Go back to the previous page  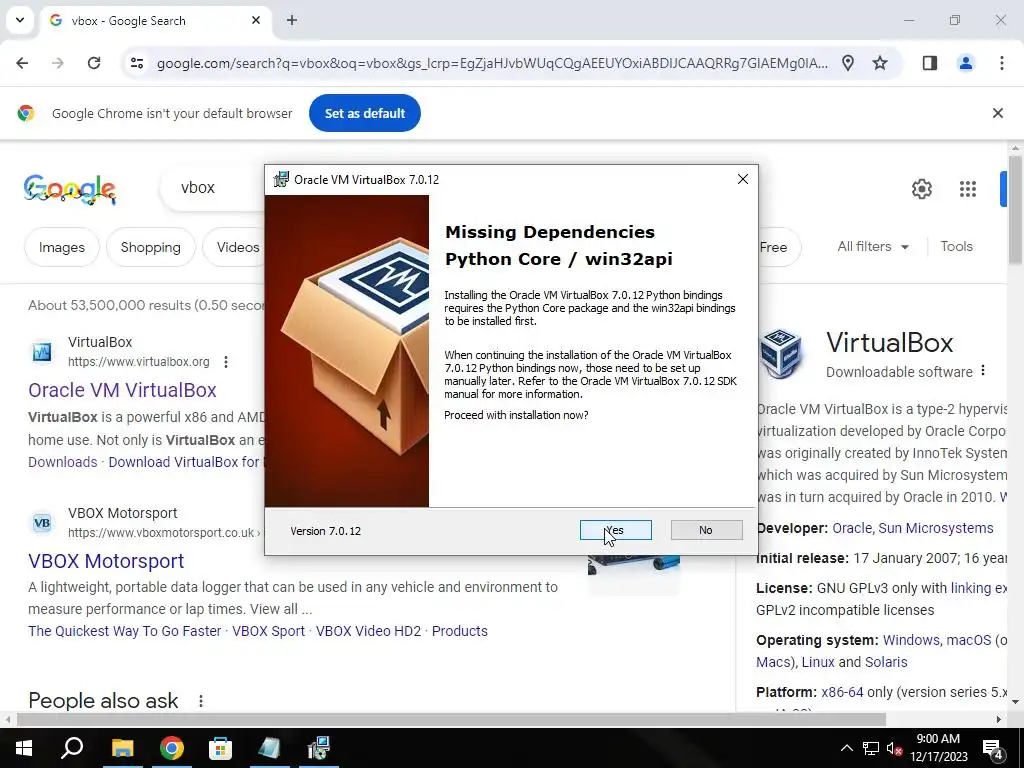tap(22, 63)
